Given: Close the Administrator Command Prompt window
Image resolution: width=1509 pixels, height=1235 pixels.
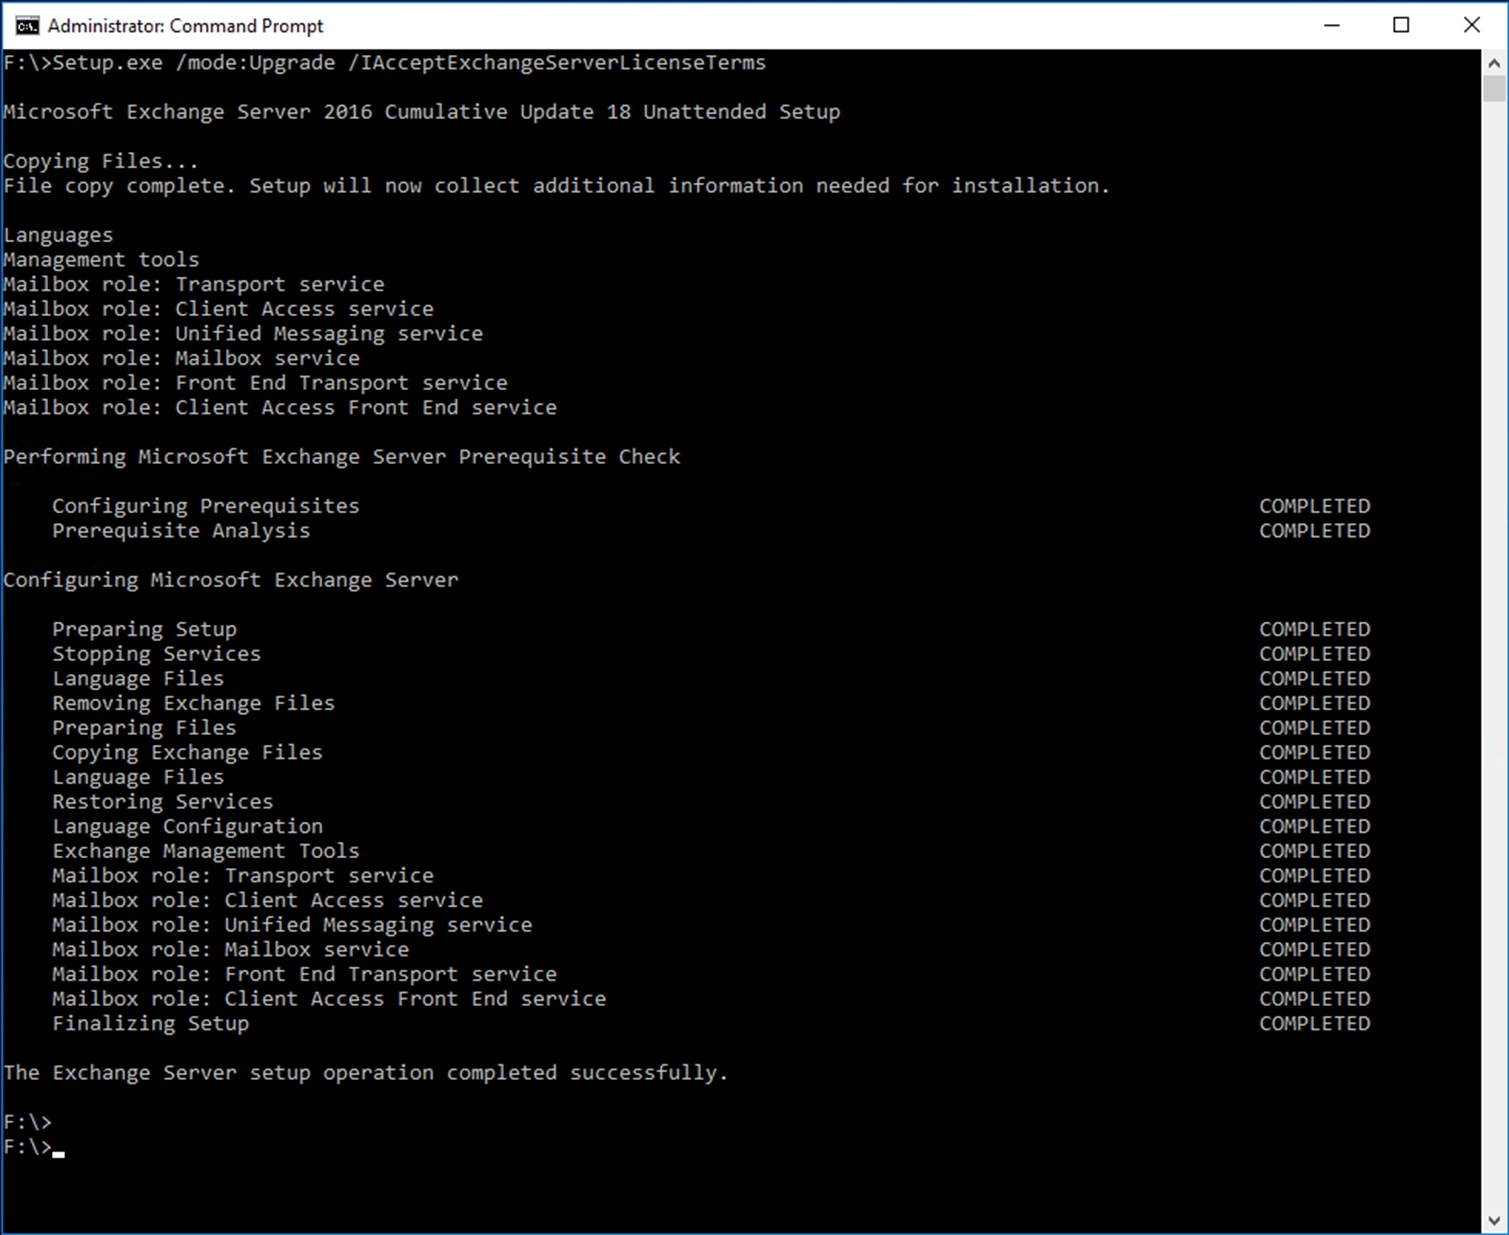Looking at the screenshot, I should coord(1471,25).
